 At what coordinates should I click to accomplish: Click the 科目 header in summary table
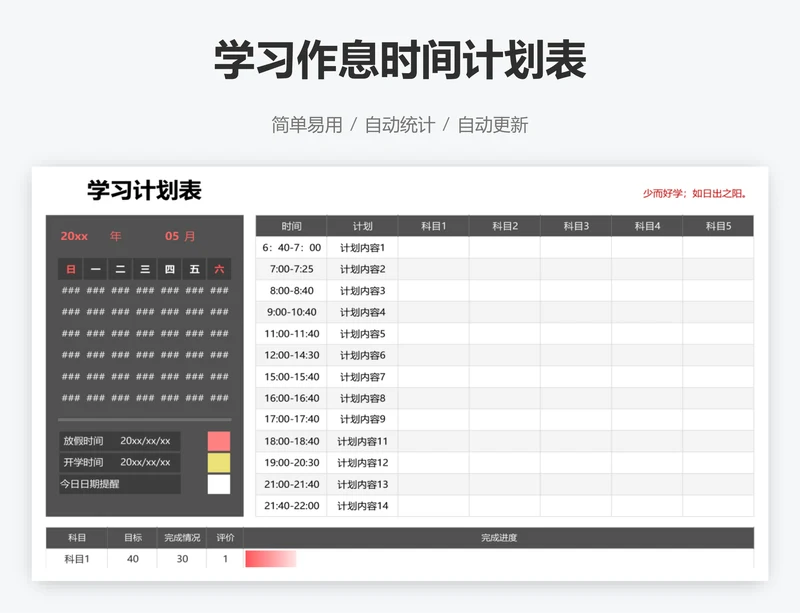click(x=77, y=537)
